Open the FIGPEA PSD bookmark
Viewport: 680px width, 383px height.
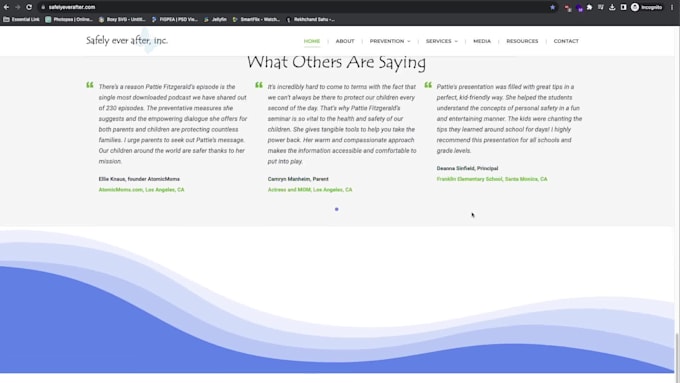[x=175, y=20]
